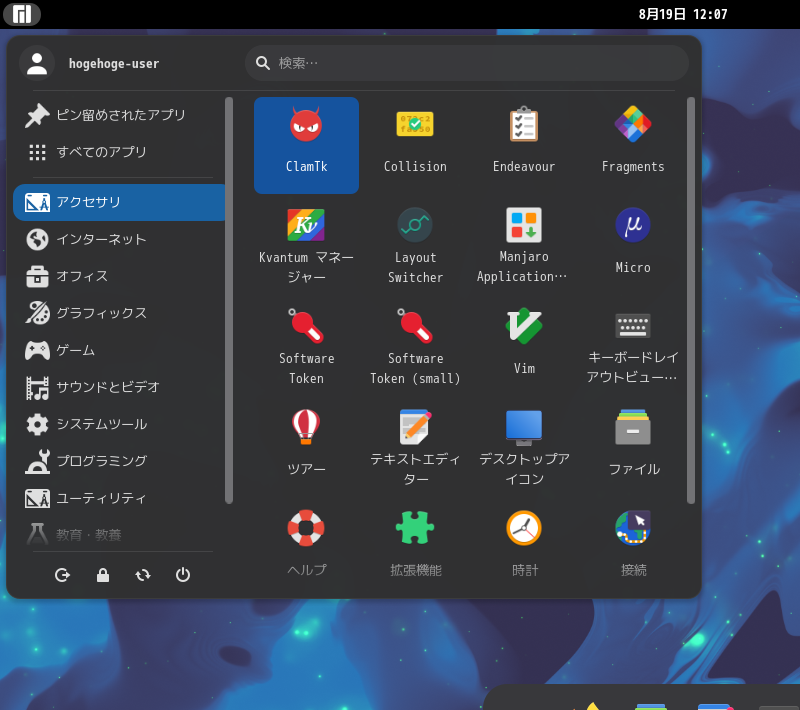Open the 時計 clock app
800x710 pixels.
(524, 544)
